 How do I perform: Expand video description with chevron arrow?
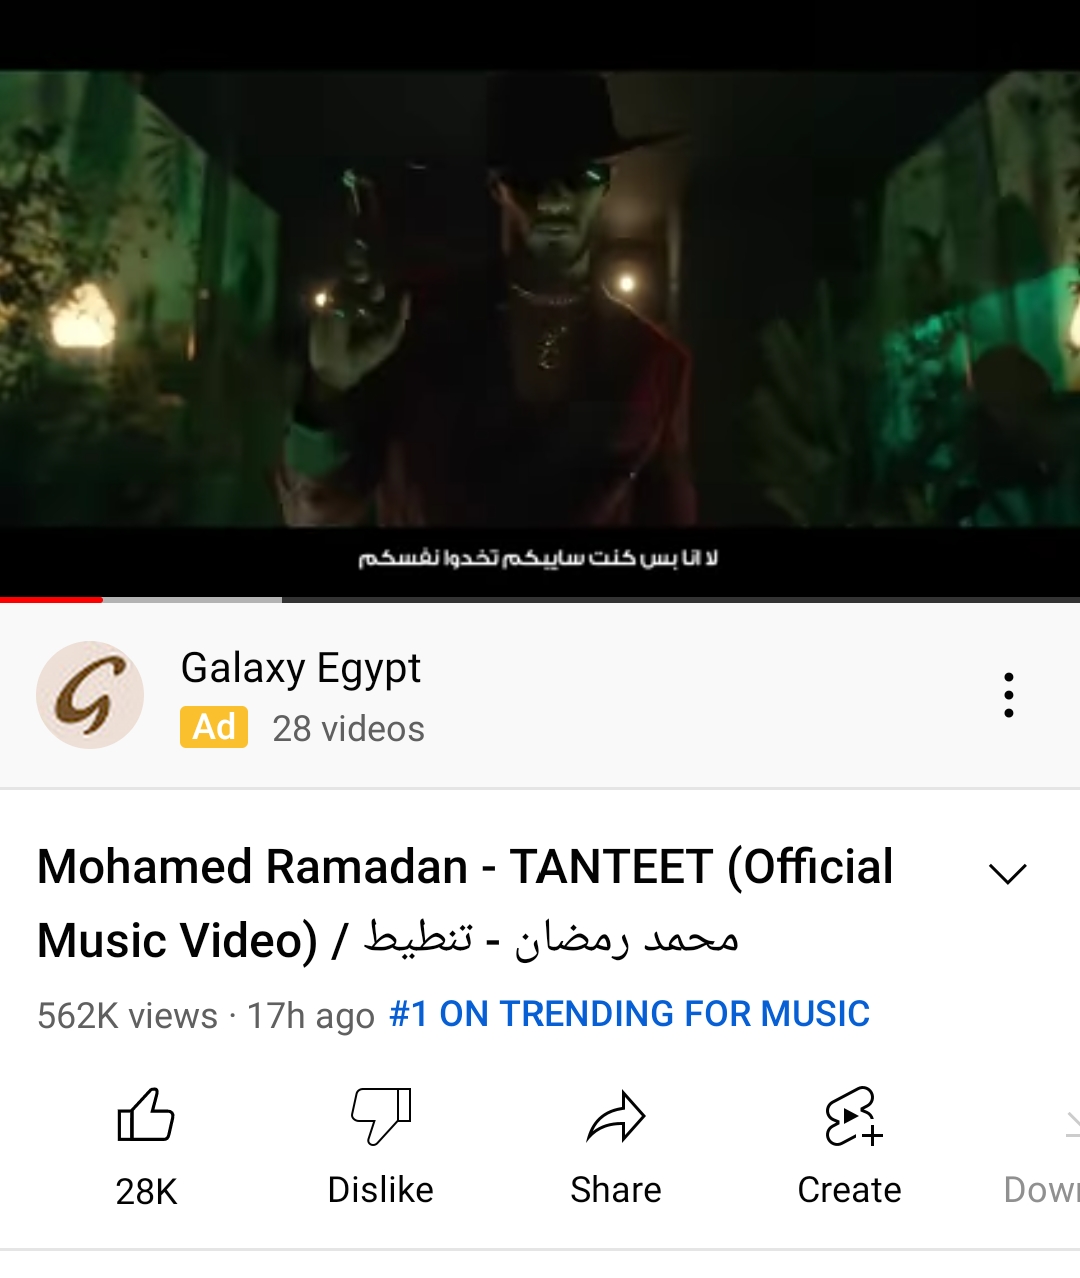click(1007, 873)
